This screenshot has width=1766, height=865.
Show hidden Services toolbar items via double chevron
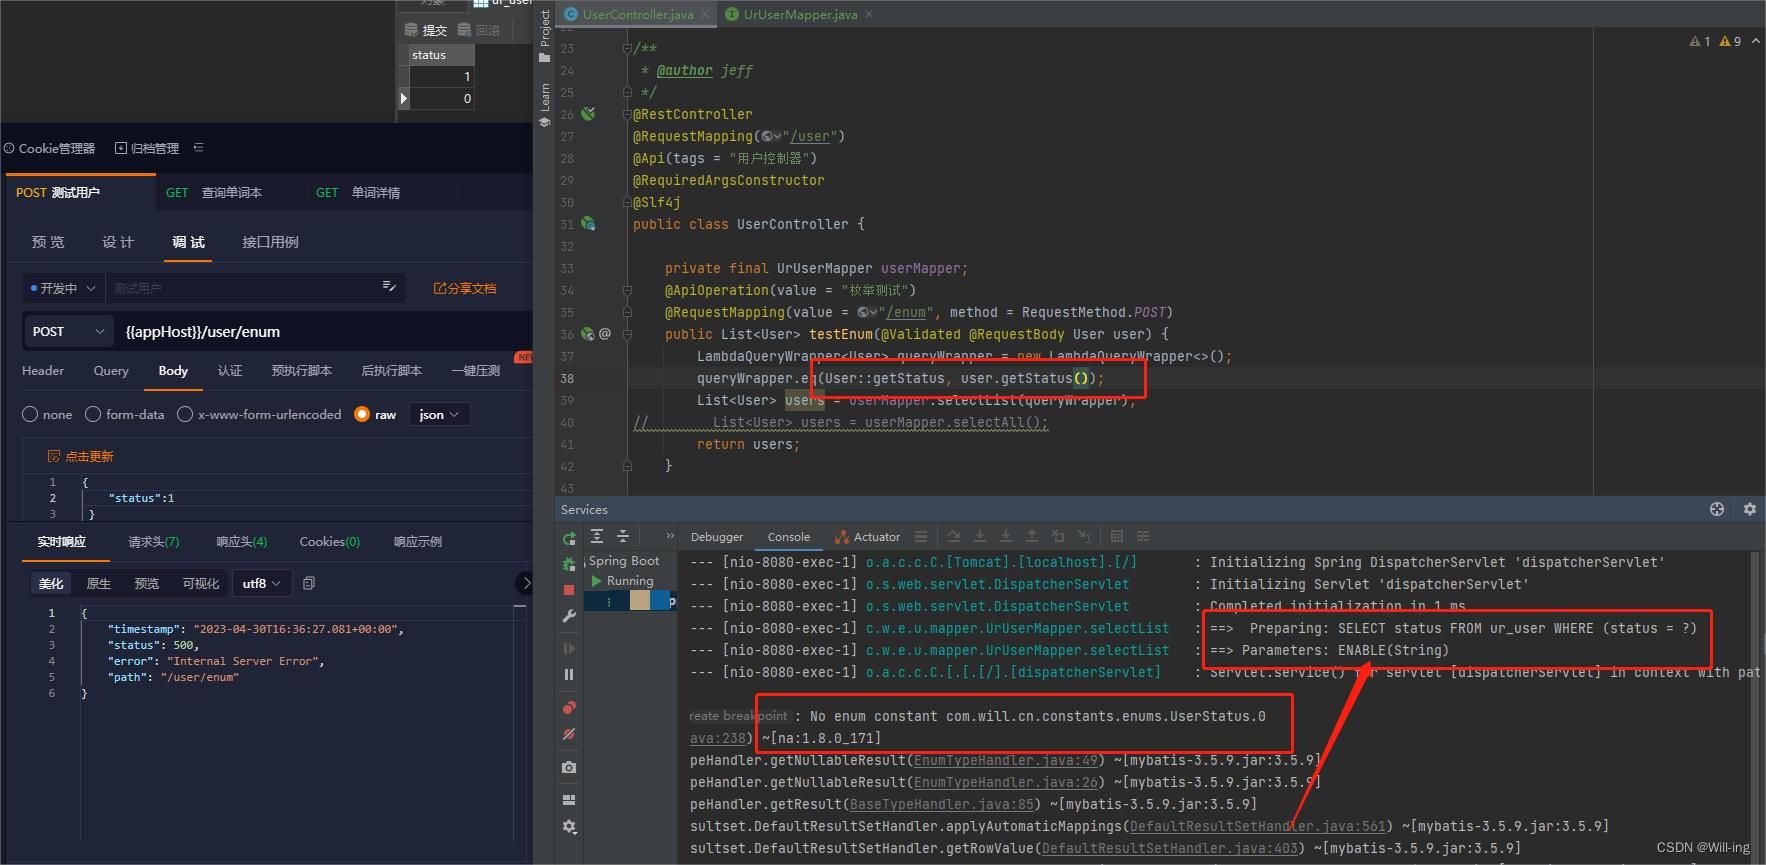point(670,536)
